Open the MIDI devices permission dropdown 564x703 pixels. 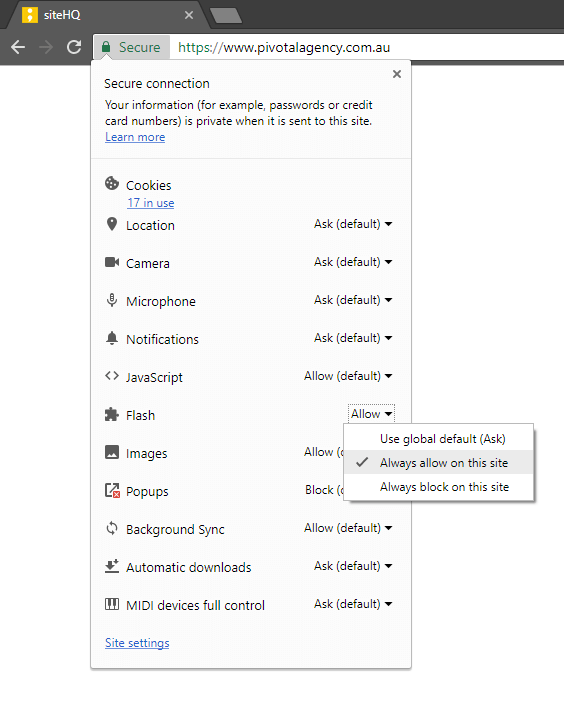[353, 604]
